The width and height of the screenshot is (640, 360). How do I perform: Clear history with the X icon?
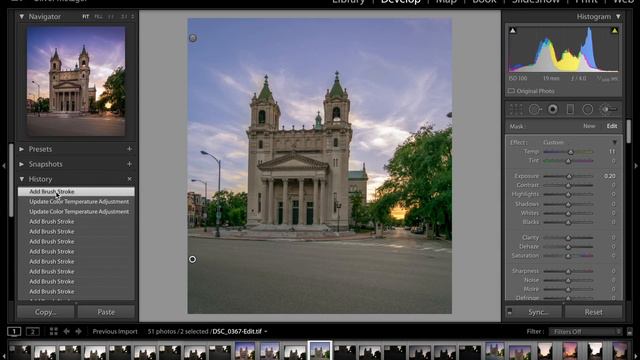129,179
